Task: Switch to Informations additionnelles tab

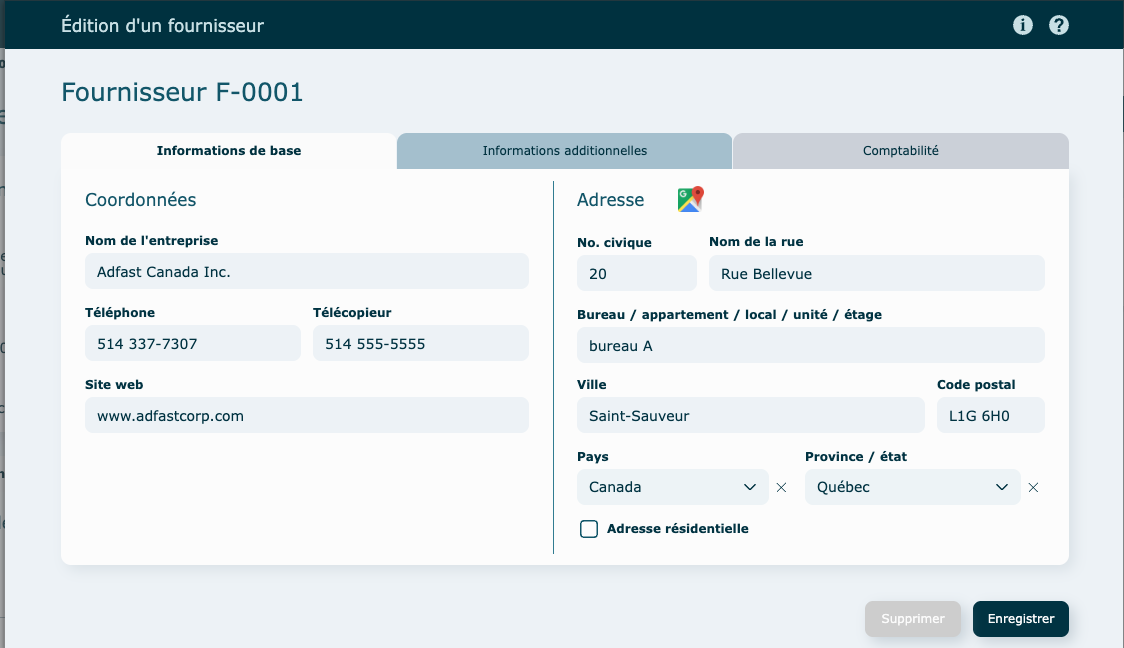Action: (564, 151)
